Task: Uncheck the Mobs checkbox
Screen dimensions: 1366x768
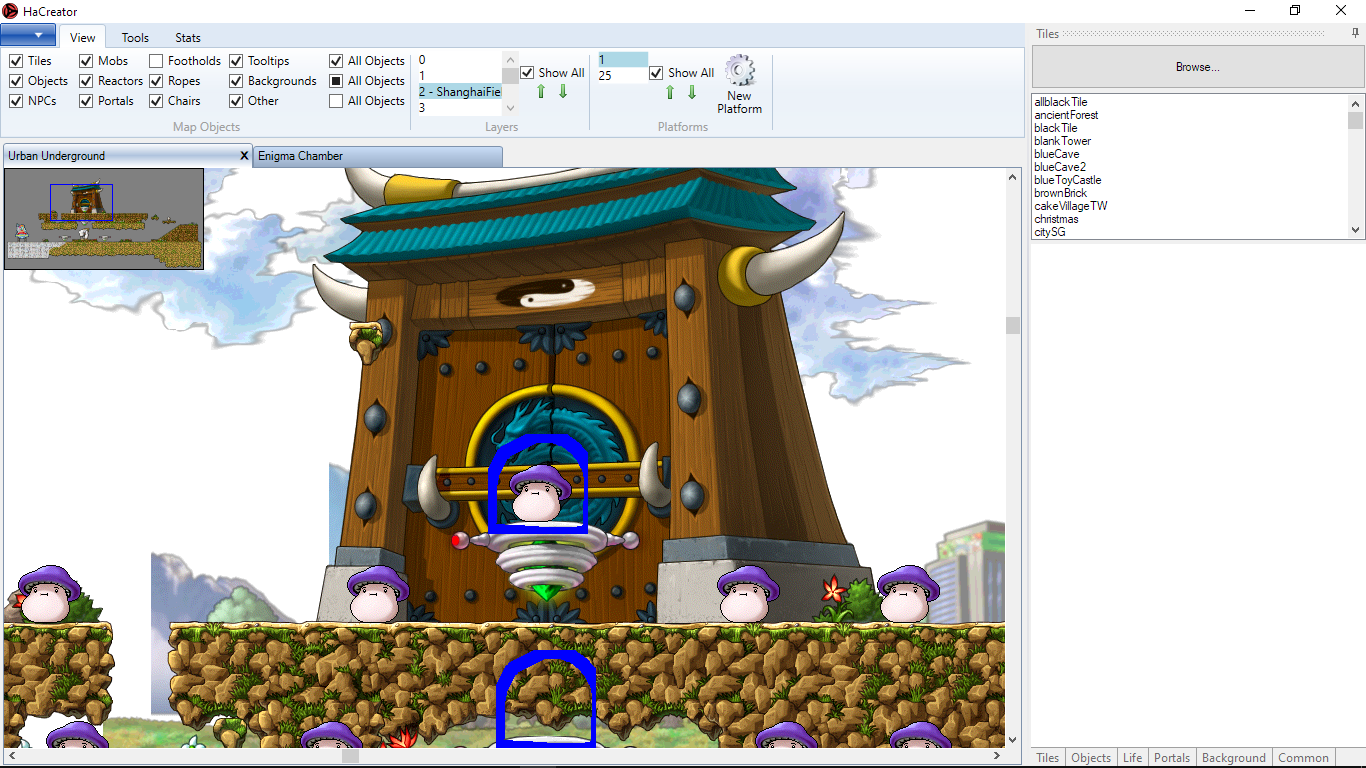Action: [x=86, y=61]
